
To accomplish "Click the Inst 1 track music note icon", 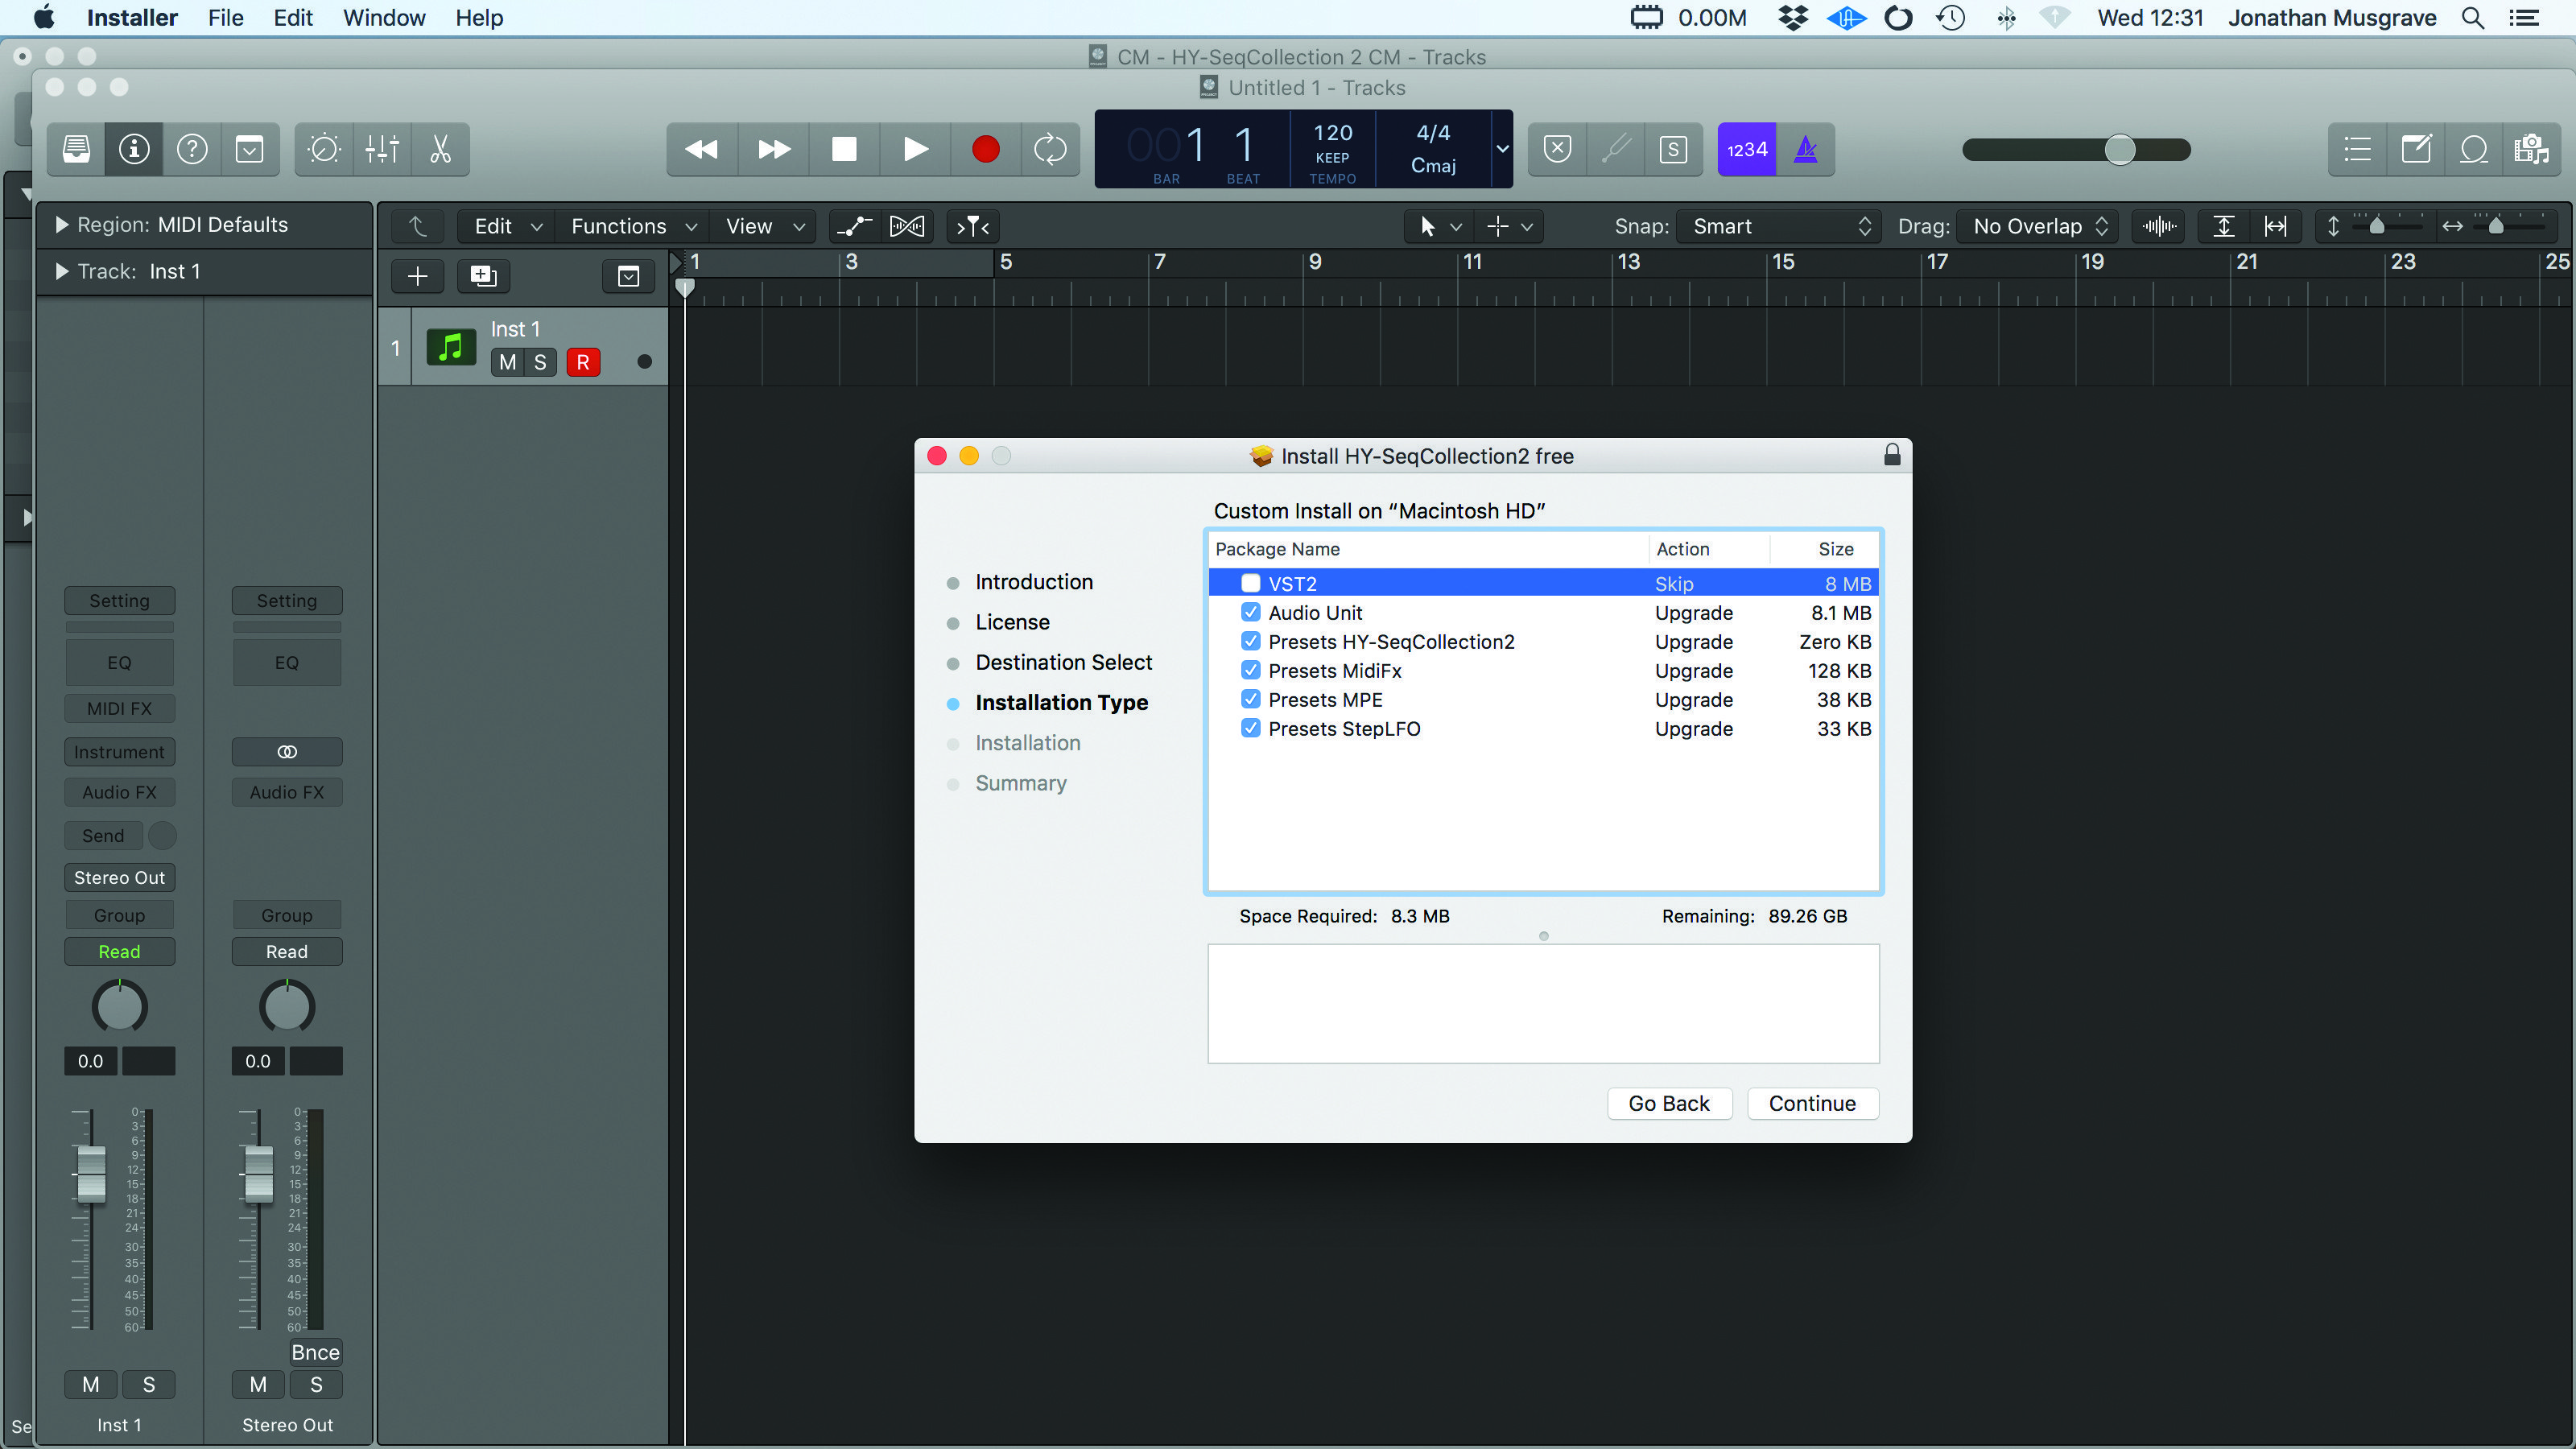I will tap(451, 347).
